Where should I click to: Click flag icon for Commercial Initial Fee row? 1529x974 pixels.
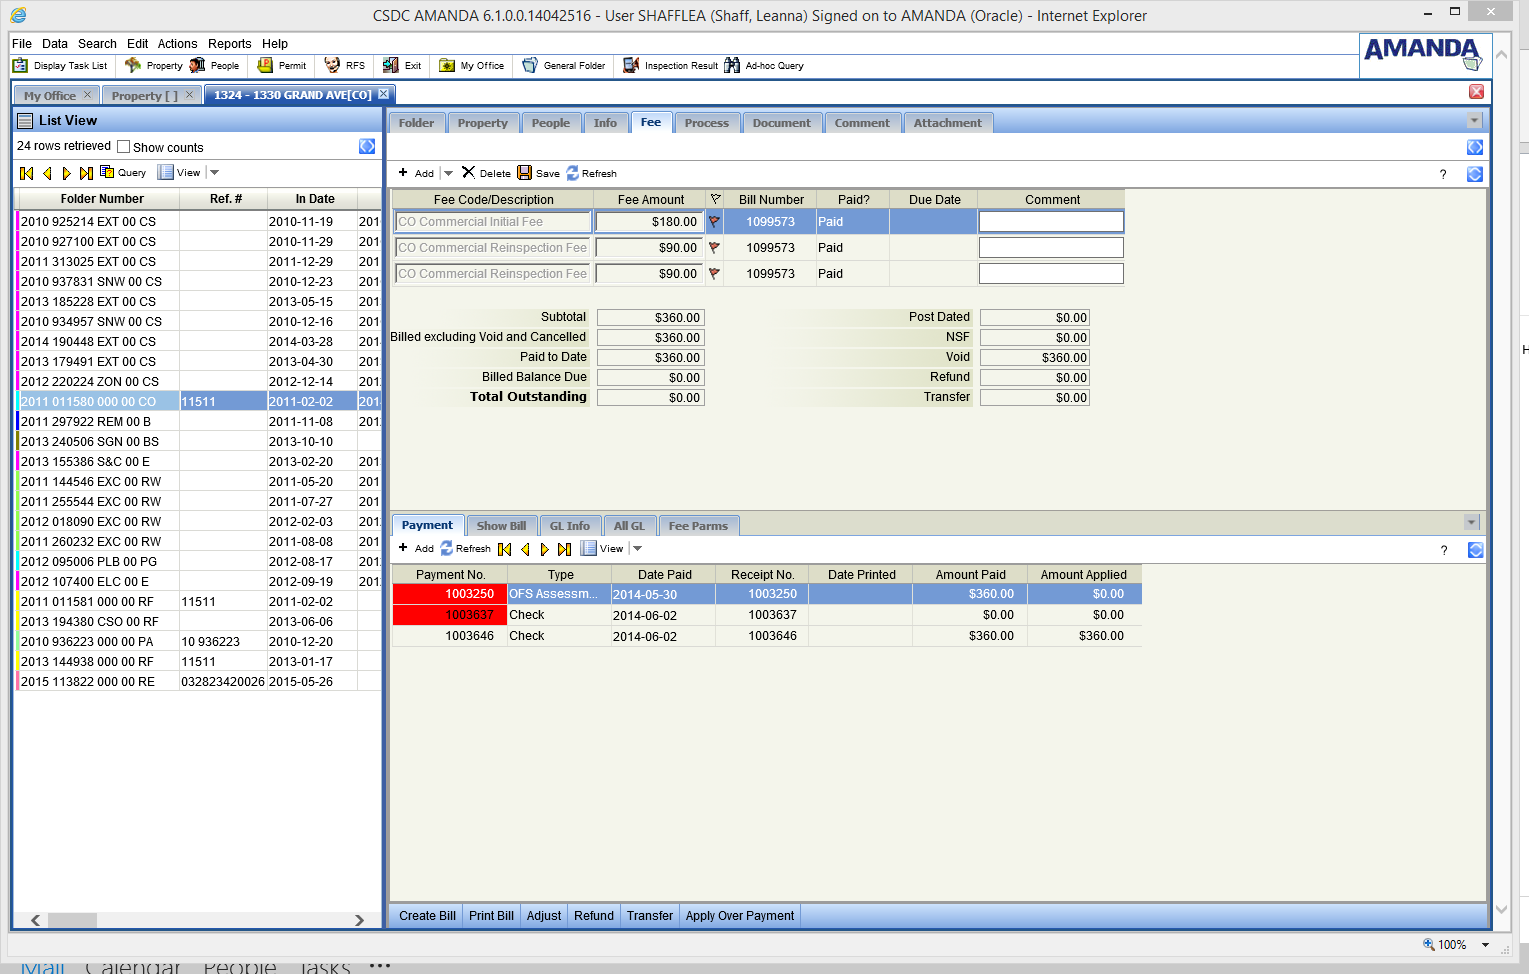714,222
